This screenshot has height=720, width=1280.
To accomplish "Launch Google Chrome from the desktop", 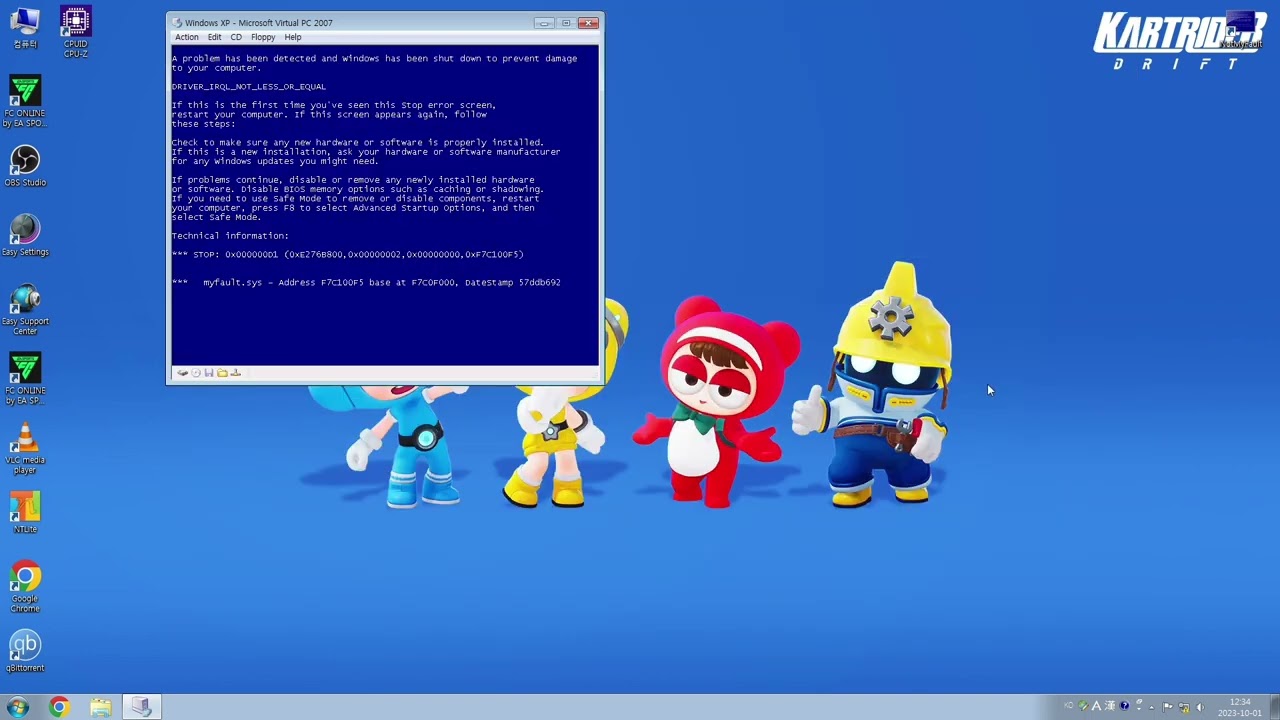I will pos(25,587).
